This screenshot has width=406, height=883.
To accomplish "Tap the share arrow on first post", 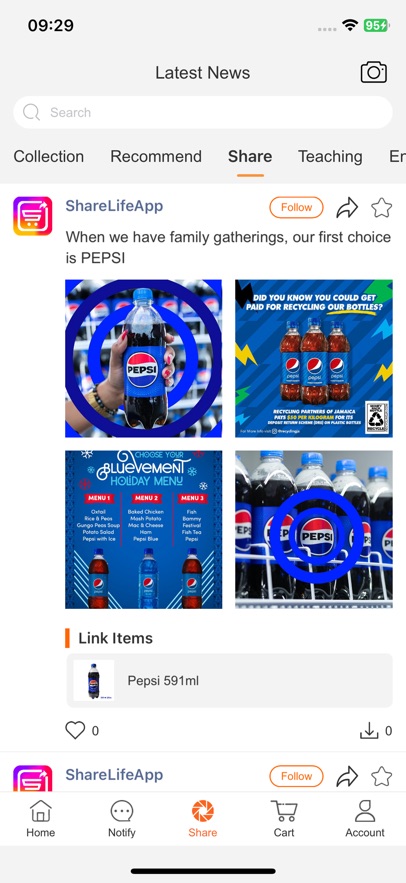I will point(347,207).
